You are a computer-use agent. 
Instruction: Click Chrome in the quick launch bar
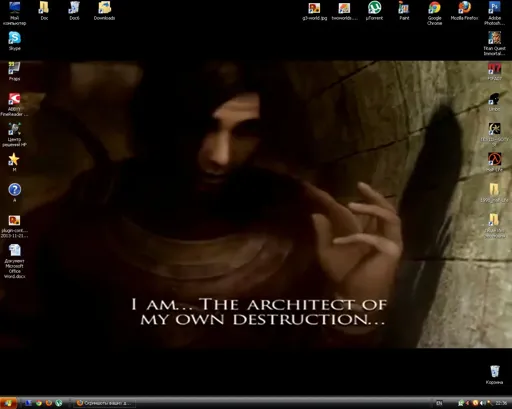[x=39, y=403]
